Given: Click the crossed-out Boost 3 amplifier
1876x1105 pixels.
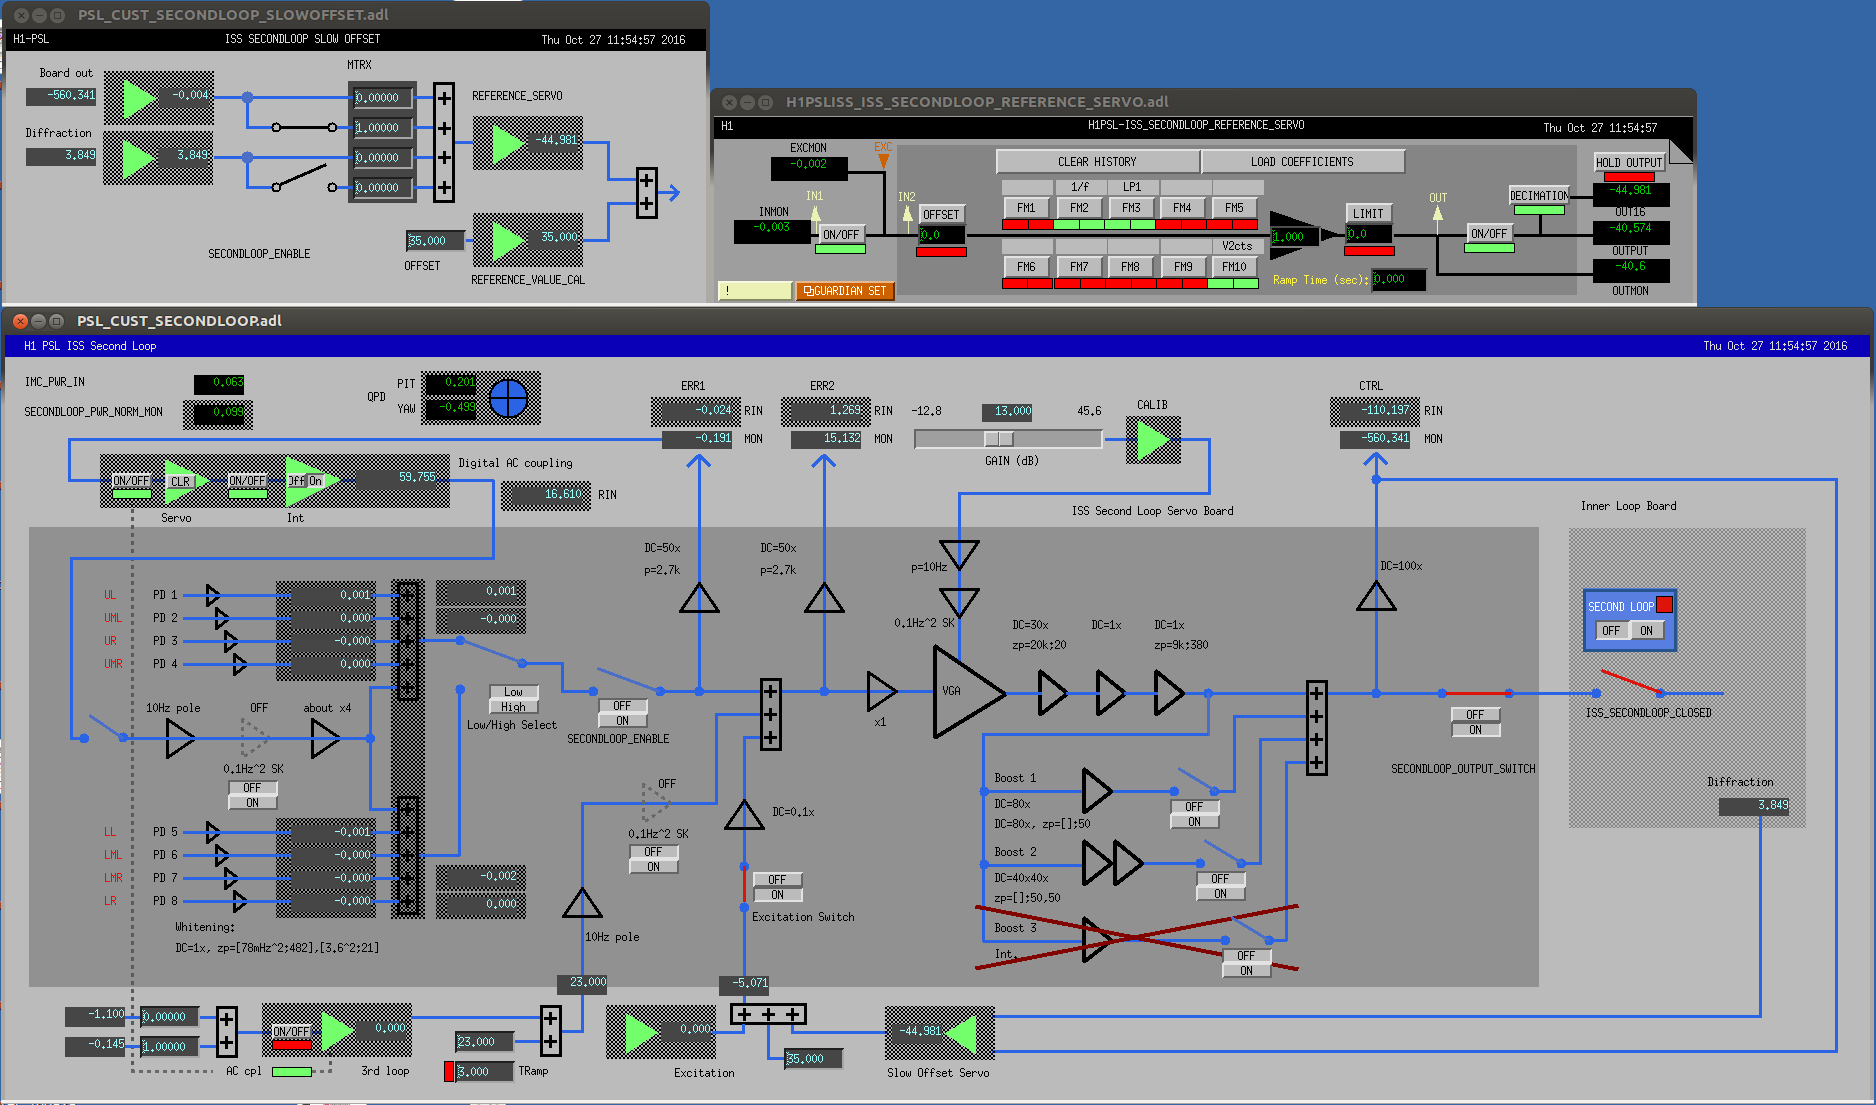Looking at the screenshot, I should coord(1097,939).
